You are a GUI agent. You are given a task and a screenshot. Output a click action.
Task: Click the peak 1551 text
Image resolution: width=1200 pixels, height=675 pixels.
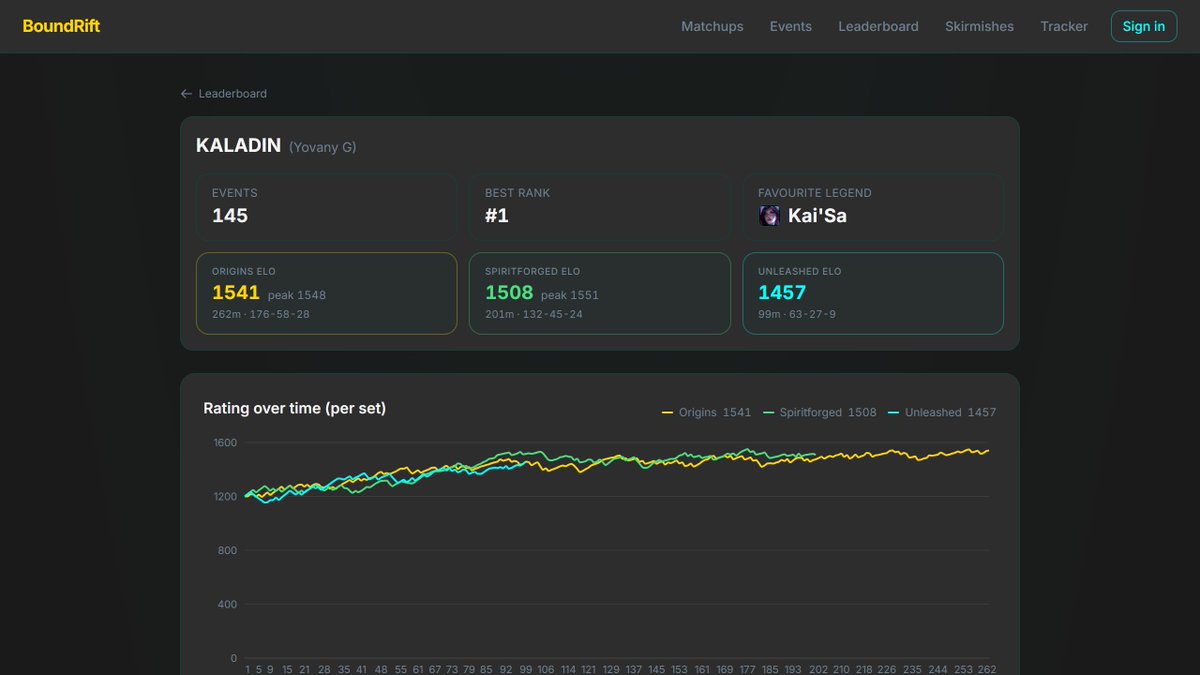tap(570, 295)
